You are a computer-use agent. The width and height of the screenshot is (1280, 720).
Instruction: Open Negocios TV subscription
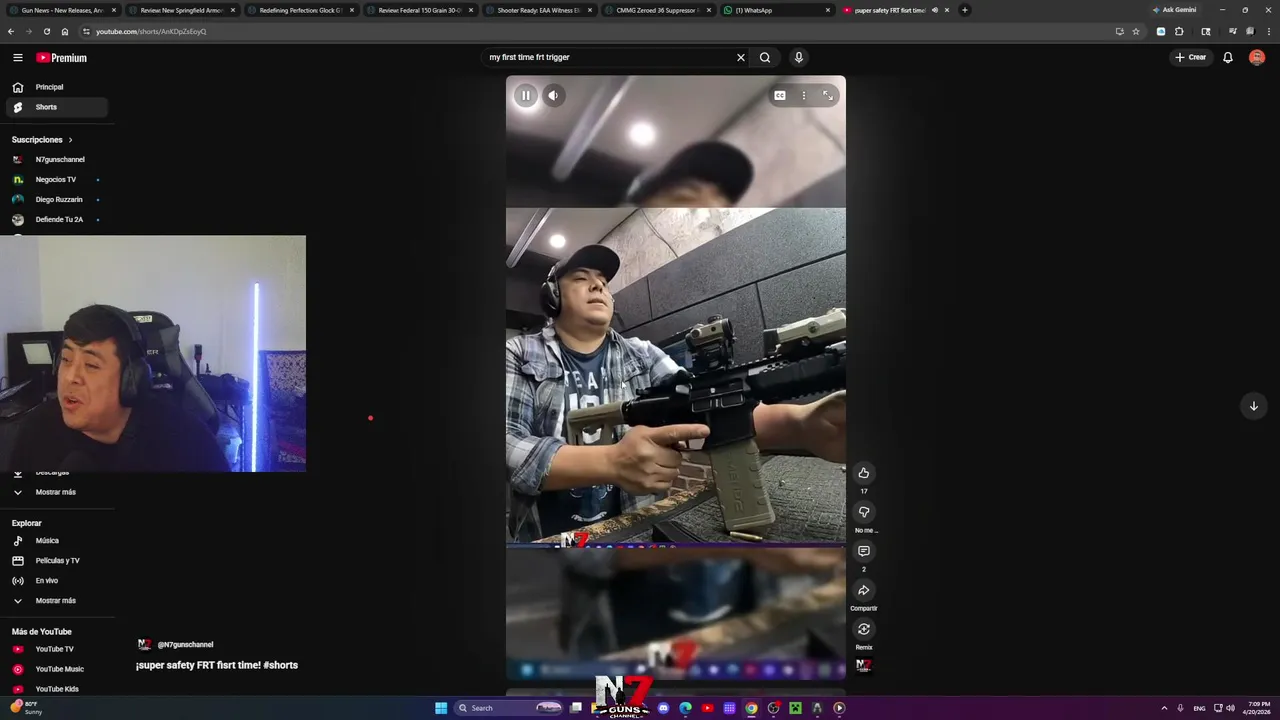[x=57, y=180]
